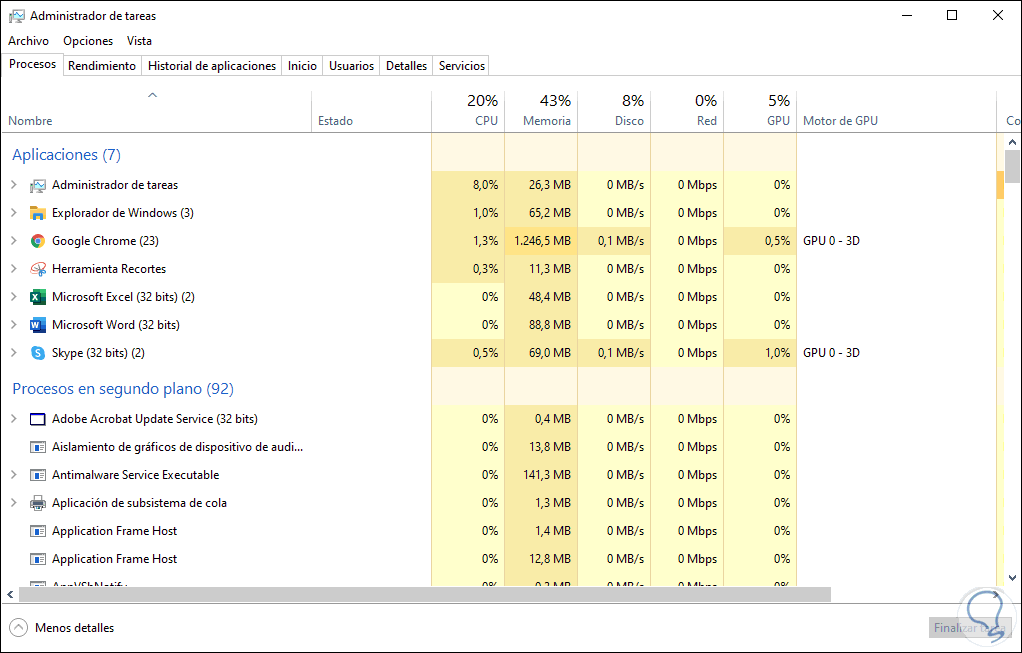Select the Explorador de Windows icon

[38, 213]
